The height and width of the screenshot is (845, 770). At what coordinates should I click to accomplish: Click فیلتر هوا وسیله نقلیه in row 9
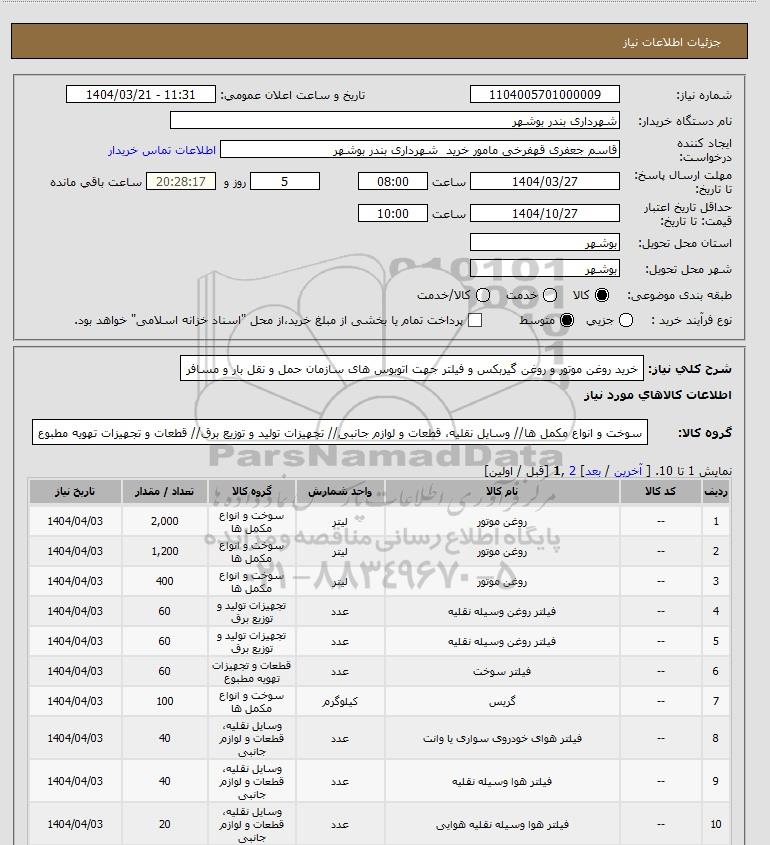coord(502,781)
